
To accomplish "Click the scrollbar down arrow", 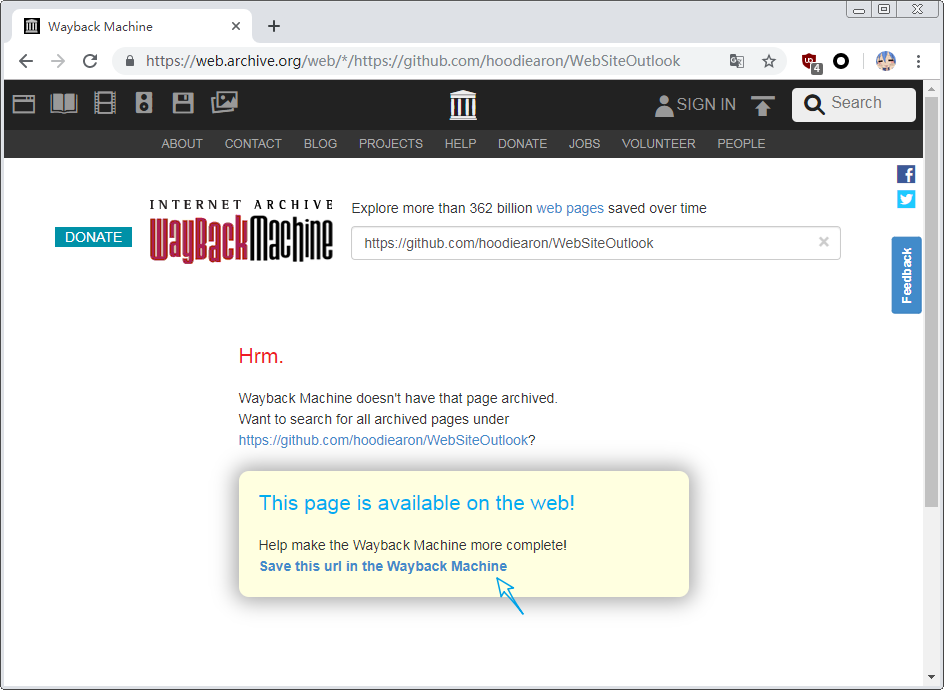I will coord(931,678).
